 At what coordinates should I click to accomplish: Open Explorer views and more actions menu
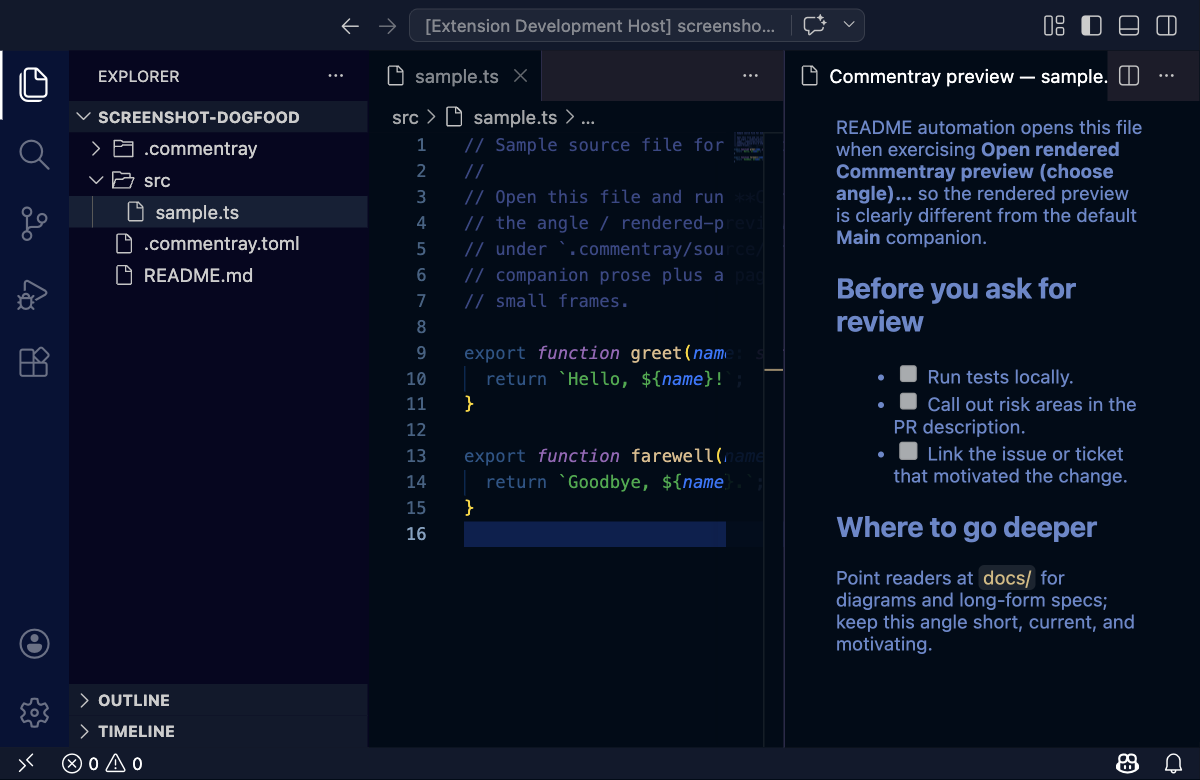335,76
